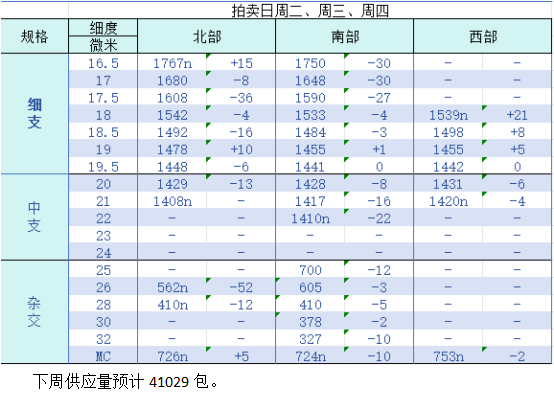Select the -52 change cell

point(241,287)
